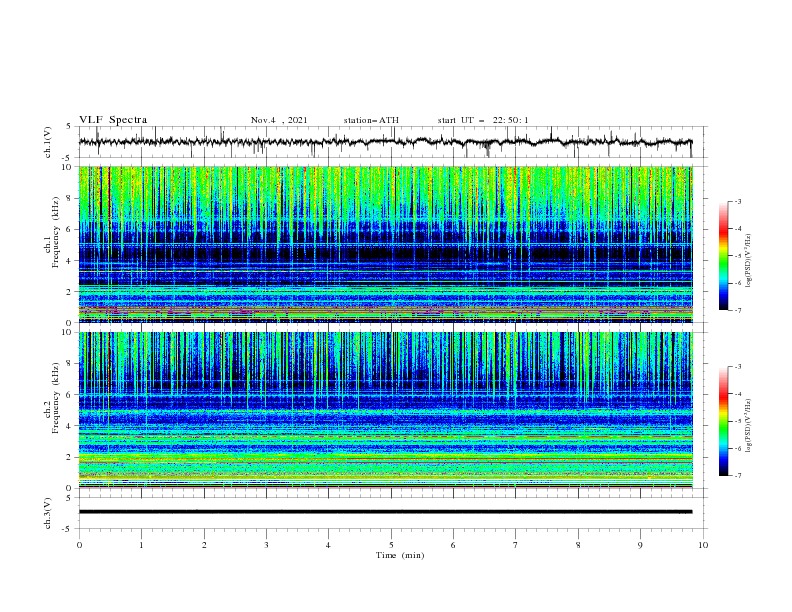Click time axis tick label "9"

click(640, 545)
